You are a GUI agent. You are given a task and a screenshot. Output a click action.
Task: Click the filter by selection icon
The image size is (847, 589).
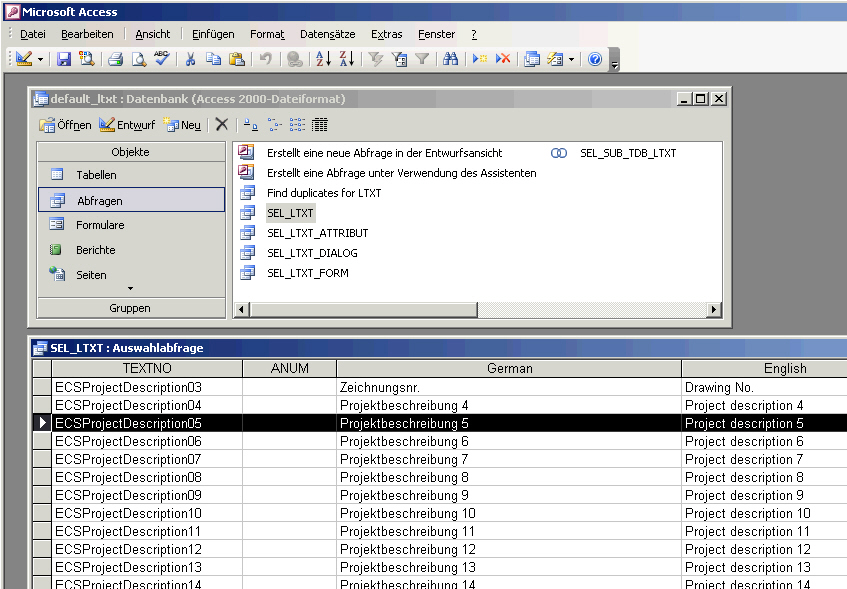coord(375,58)
